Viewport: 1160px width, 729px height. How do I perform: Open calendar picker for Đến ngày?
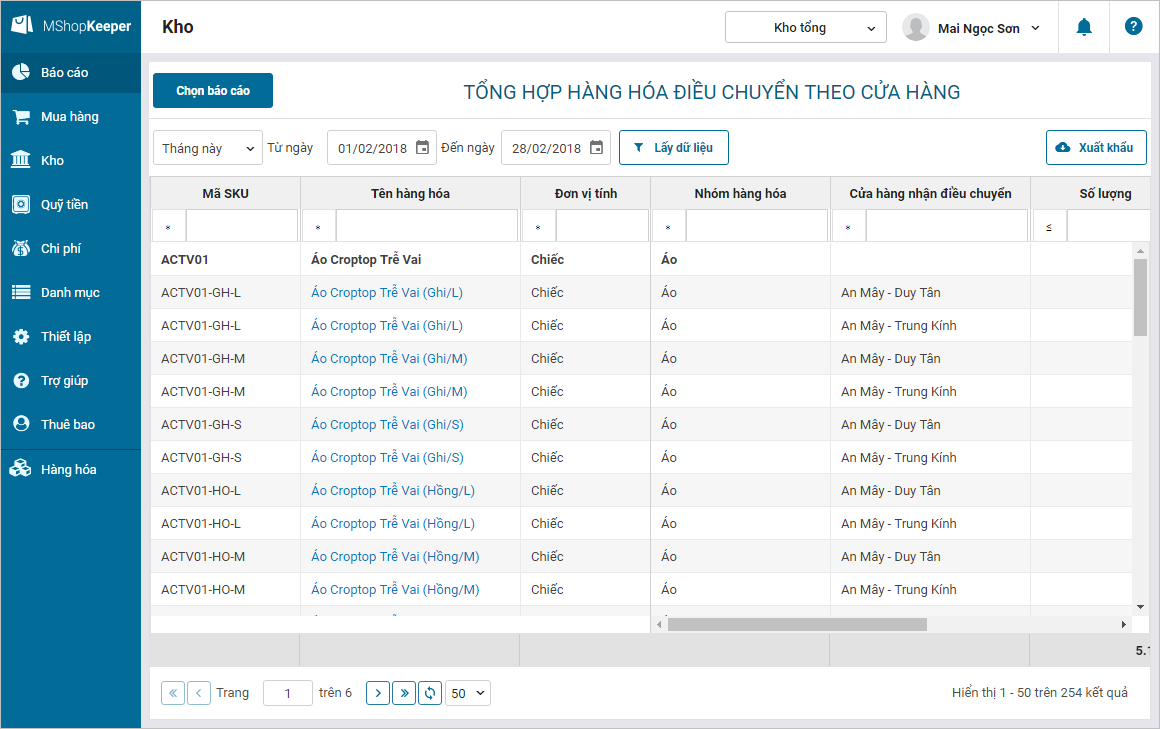click(596, 148)
